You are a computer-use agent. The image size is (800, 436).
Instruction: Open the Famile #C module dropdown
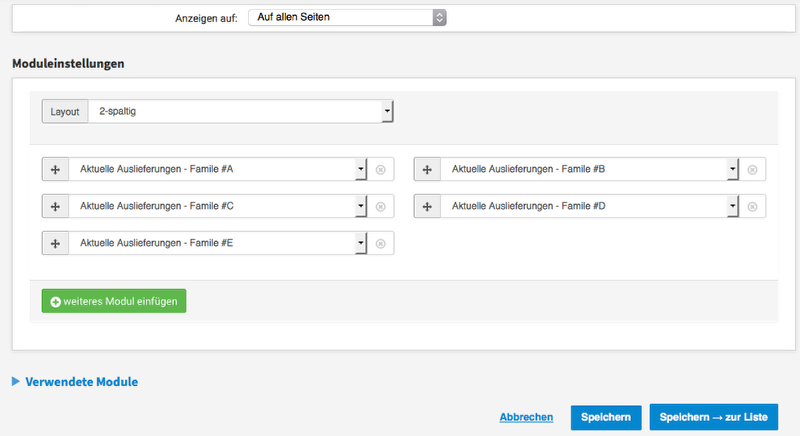(x=218, y=207)
